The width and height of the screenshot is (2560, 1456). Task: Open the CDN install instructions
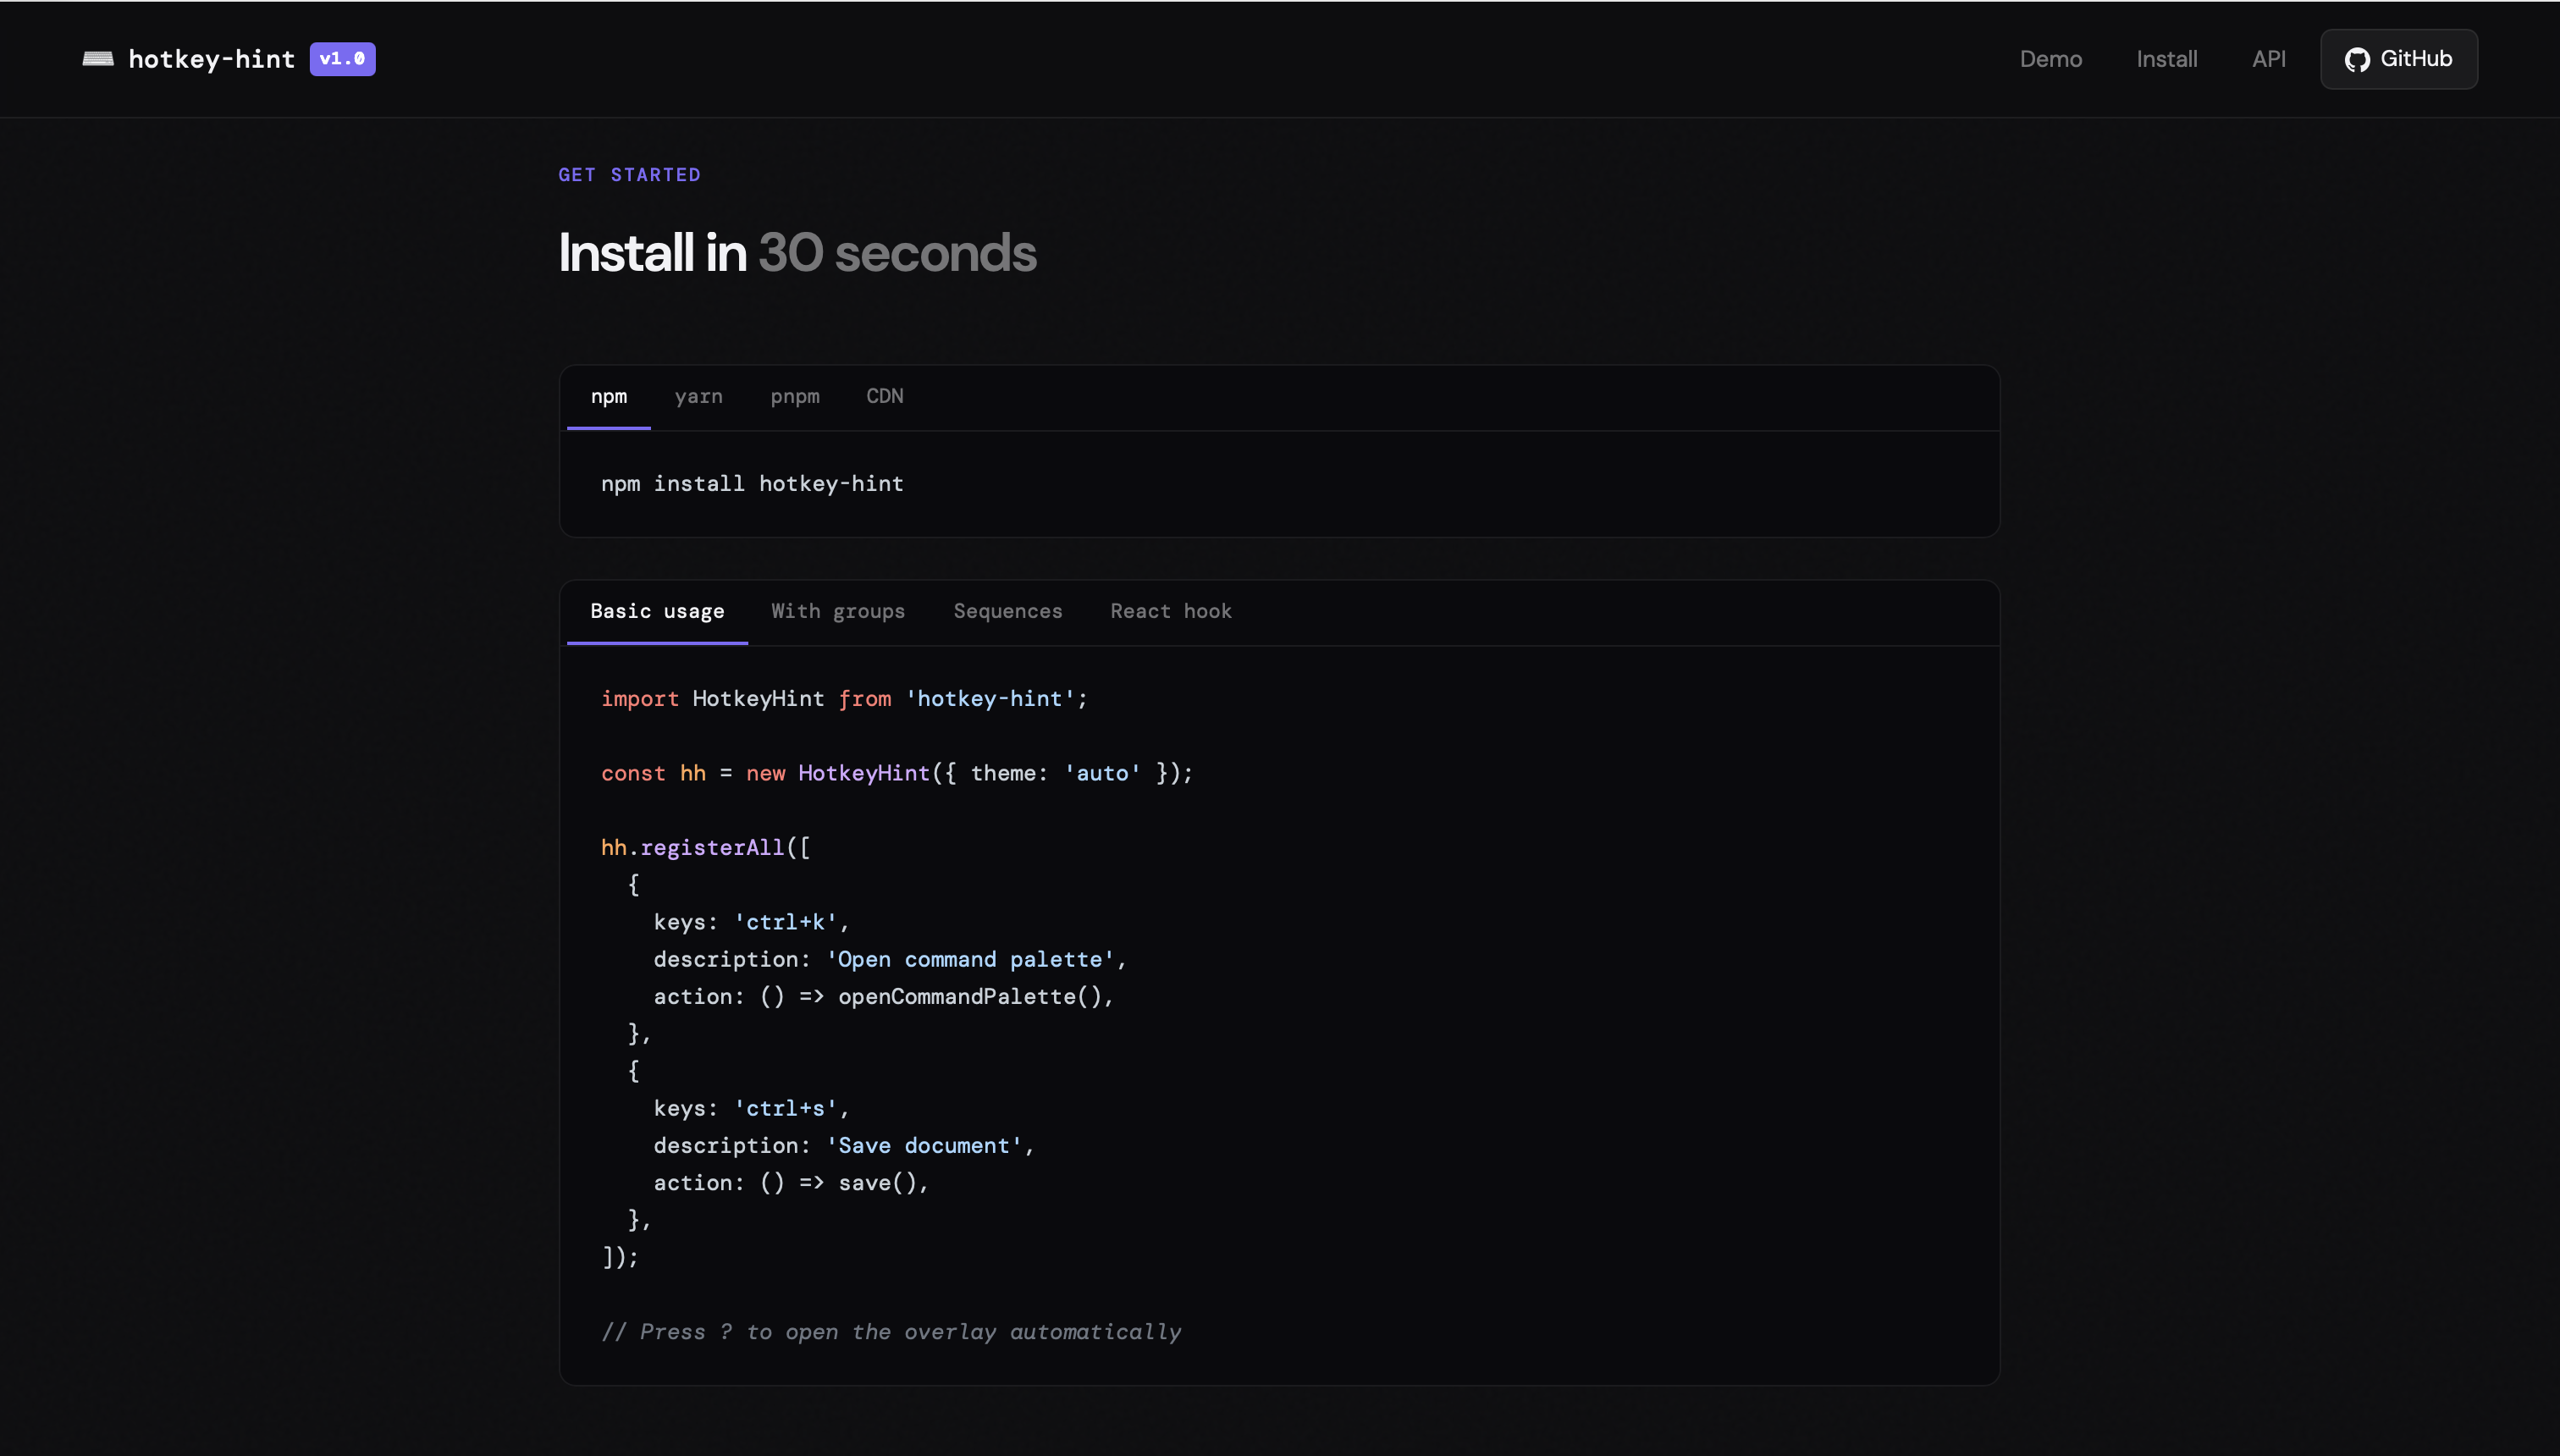point(885,396)
